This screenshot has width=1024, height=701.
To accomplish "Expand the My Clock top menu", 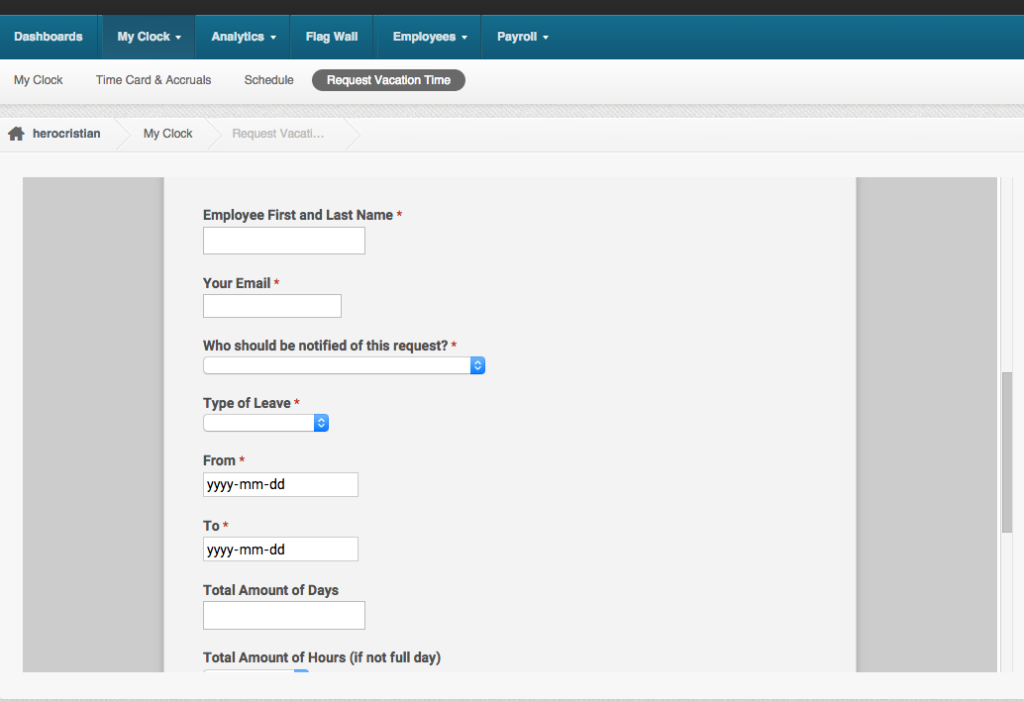I will pyautogui.click(x=149, y=37).
